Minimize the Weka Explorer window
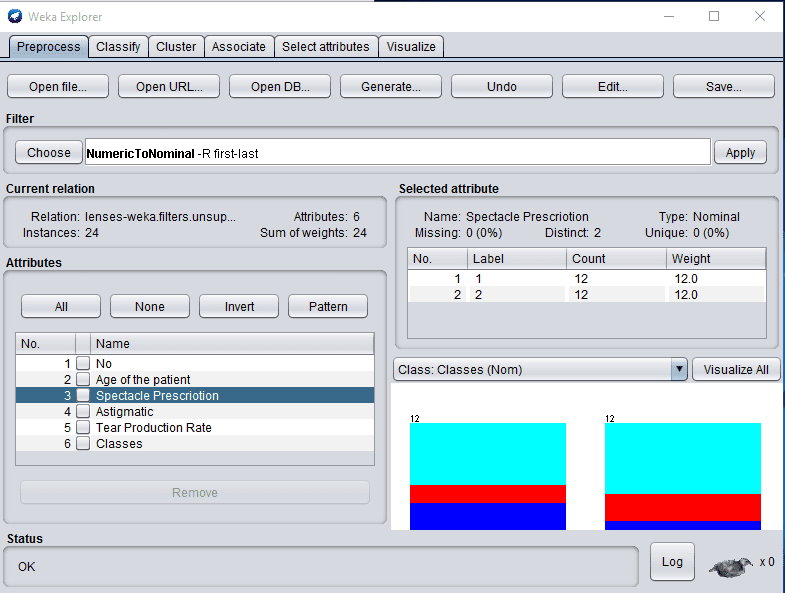 (x=669, y=16)
